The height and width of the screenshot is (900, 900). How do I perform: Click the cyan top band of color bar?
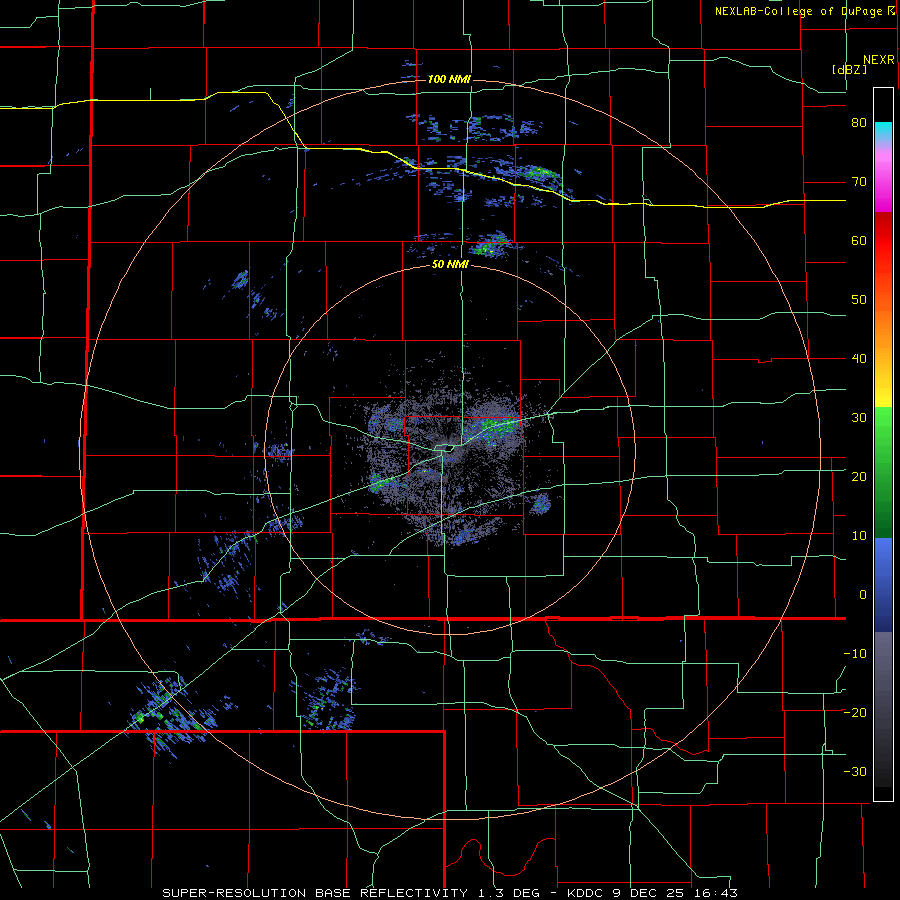coord(883,133)
